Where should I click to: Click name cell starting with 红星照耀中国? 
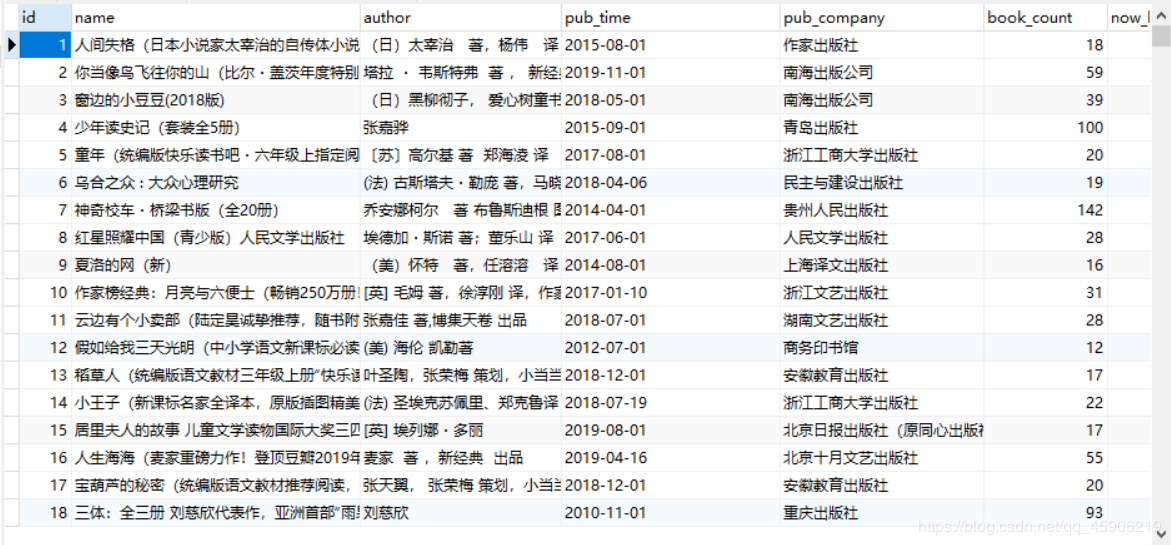[x=216, y=238]
